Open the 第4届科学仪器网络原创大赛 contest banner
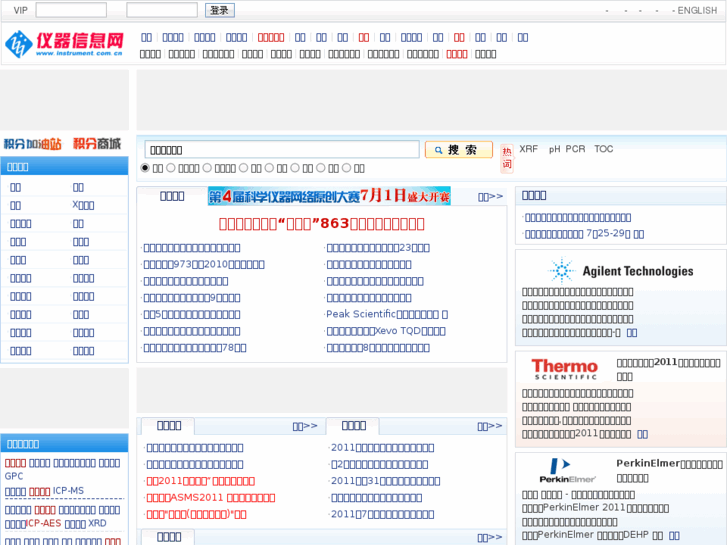This screenshot has width=727, height=545. 329,196
